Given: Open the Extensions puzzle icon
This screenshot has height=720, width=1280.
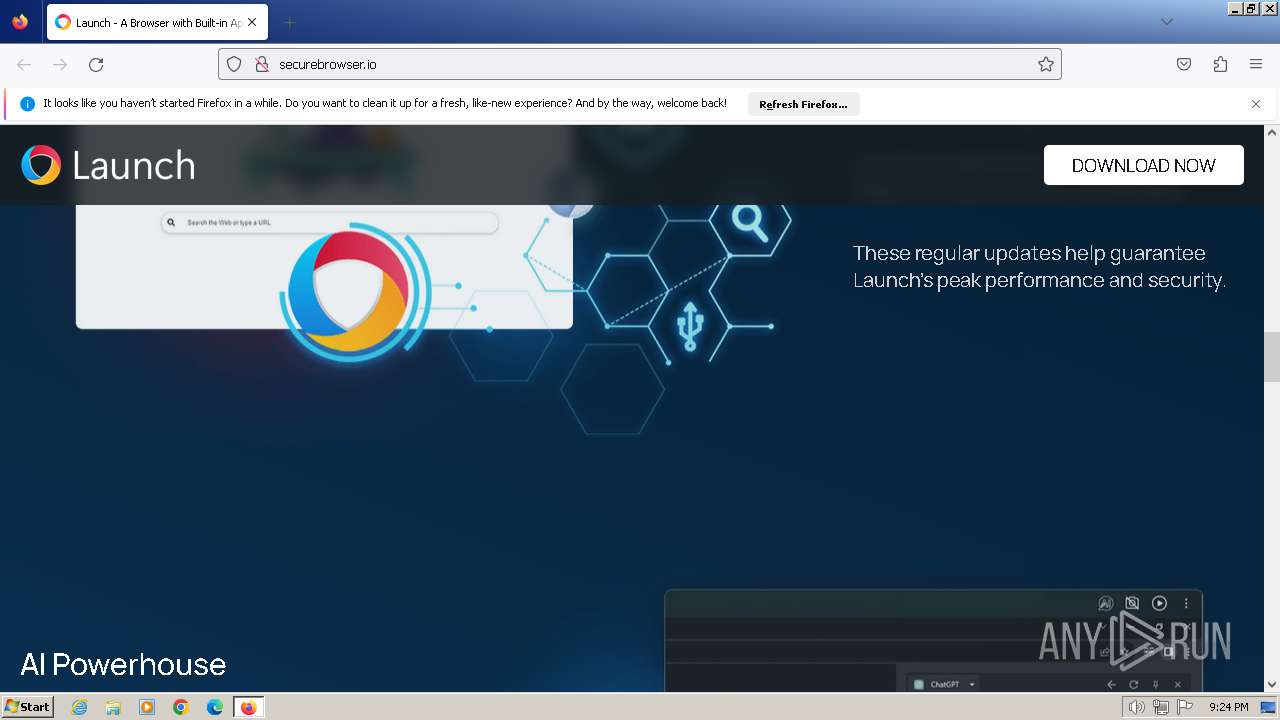Looking at the screenshot, I should 1220,64.
